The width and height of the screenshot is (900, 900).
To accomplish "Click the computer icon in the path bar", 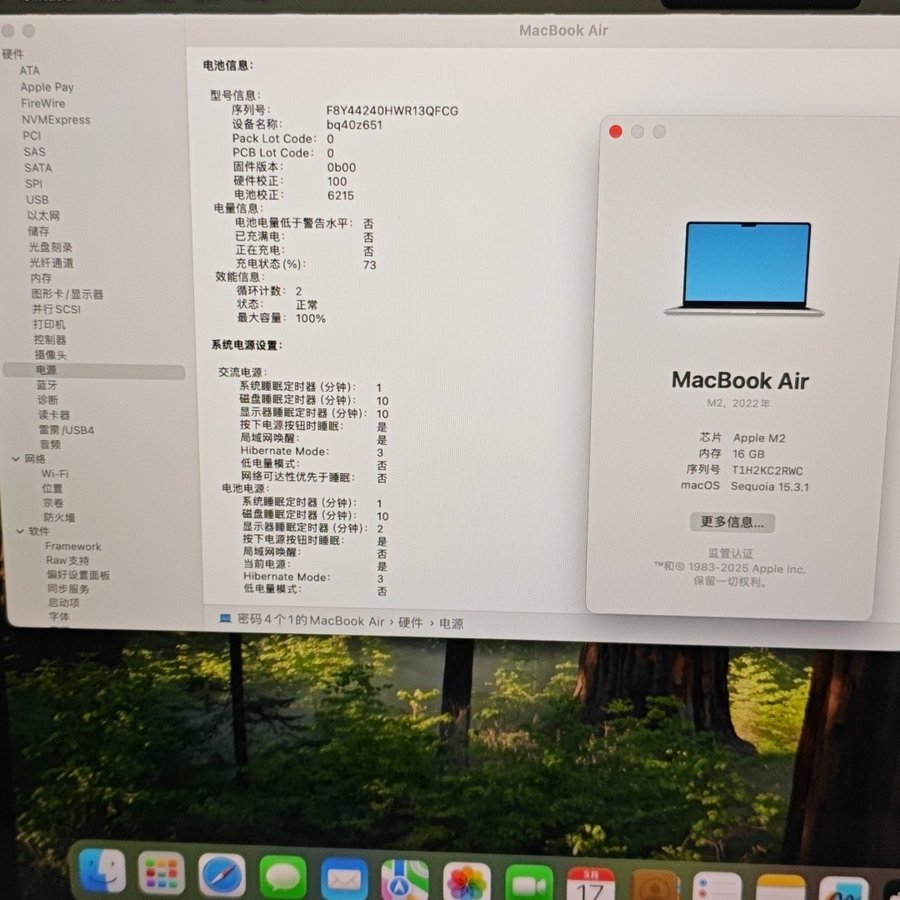I will pos(225,618).
